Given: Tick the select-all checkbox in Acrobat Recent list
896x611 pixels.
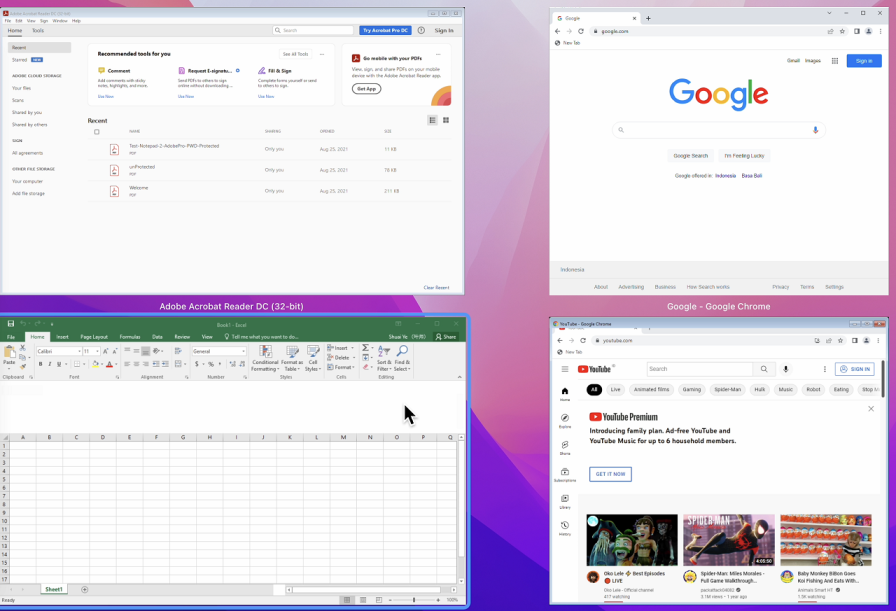Looking at the screenshot, I should pyautogui.click(x=97, y=132).
